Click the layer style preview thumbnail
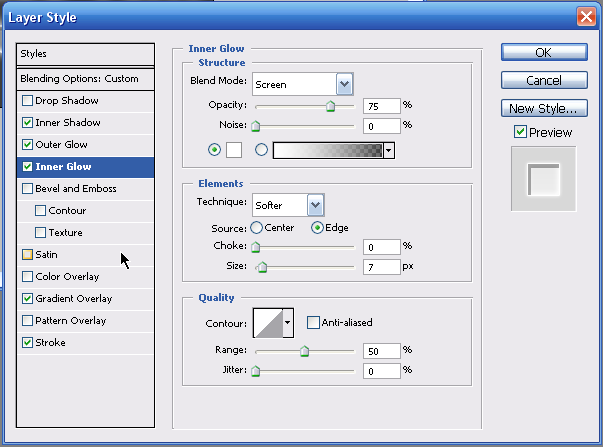This screenshot has height=447, width=603. [543, 179]
